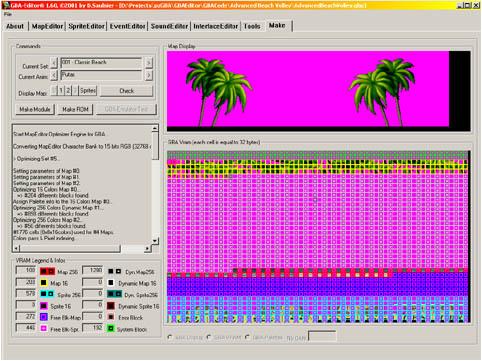This screenshot has width=482, height=361.
Task: Advance Current Anim with right arrow
Action: click(x=148, y=75)
